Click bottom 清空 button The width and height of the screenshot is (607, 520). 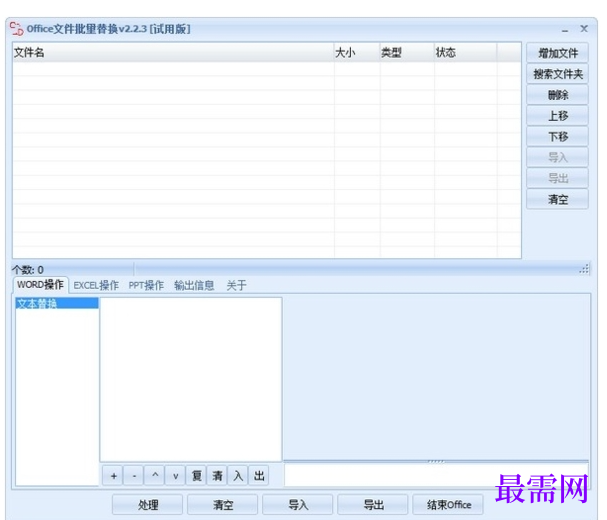[223, 505]
